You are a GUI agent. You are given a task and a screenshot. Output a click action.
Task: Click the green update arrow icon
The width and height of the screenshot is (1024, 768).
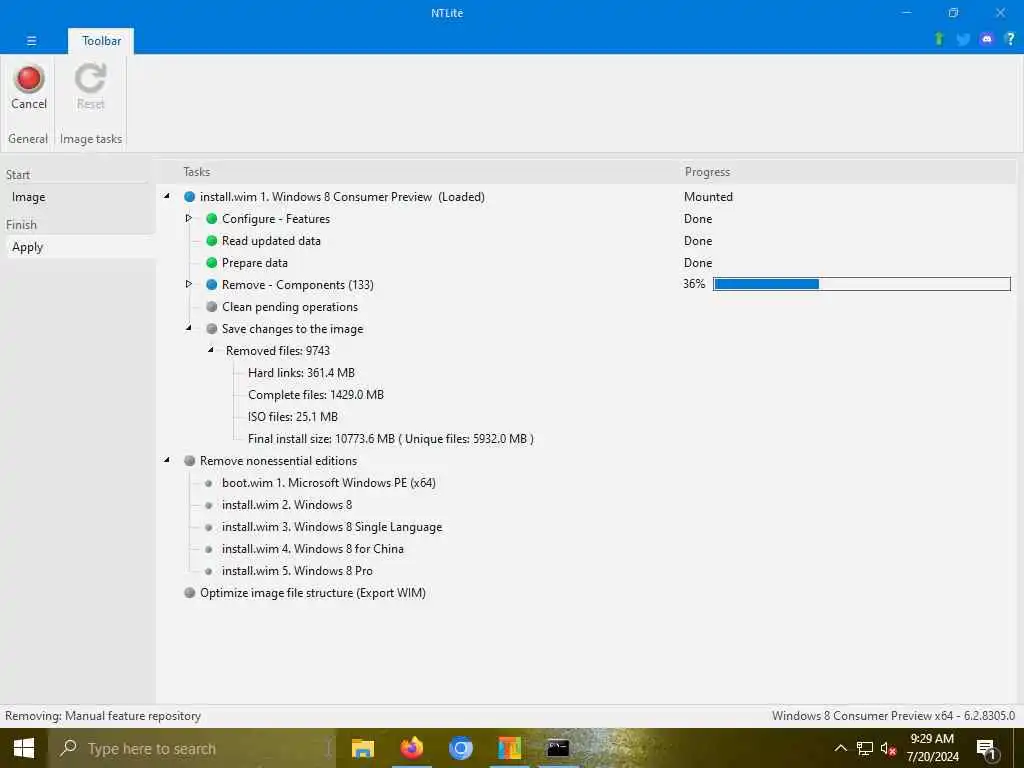click(939, 39)
